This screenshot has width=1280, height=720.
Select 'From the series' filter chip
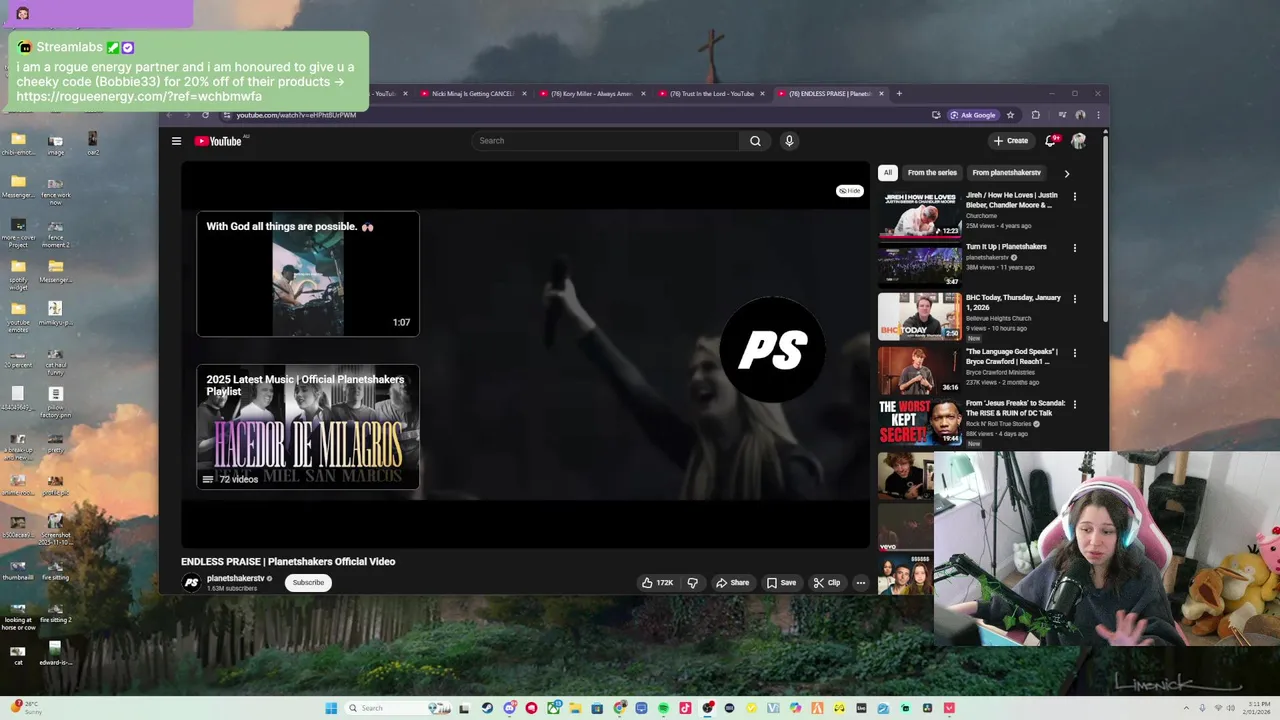click(x=932, y=172)
